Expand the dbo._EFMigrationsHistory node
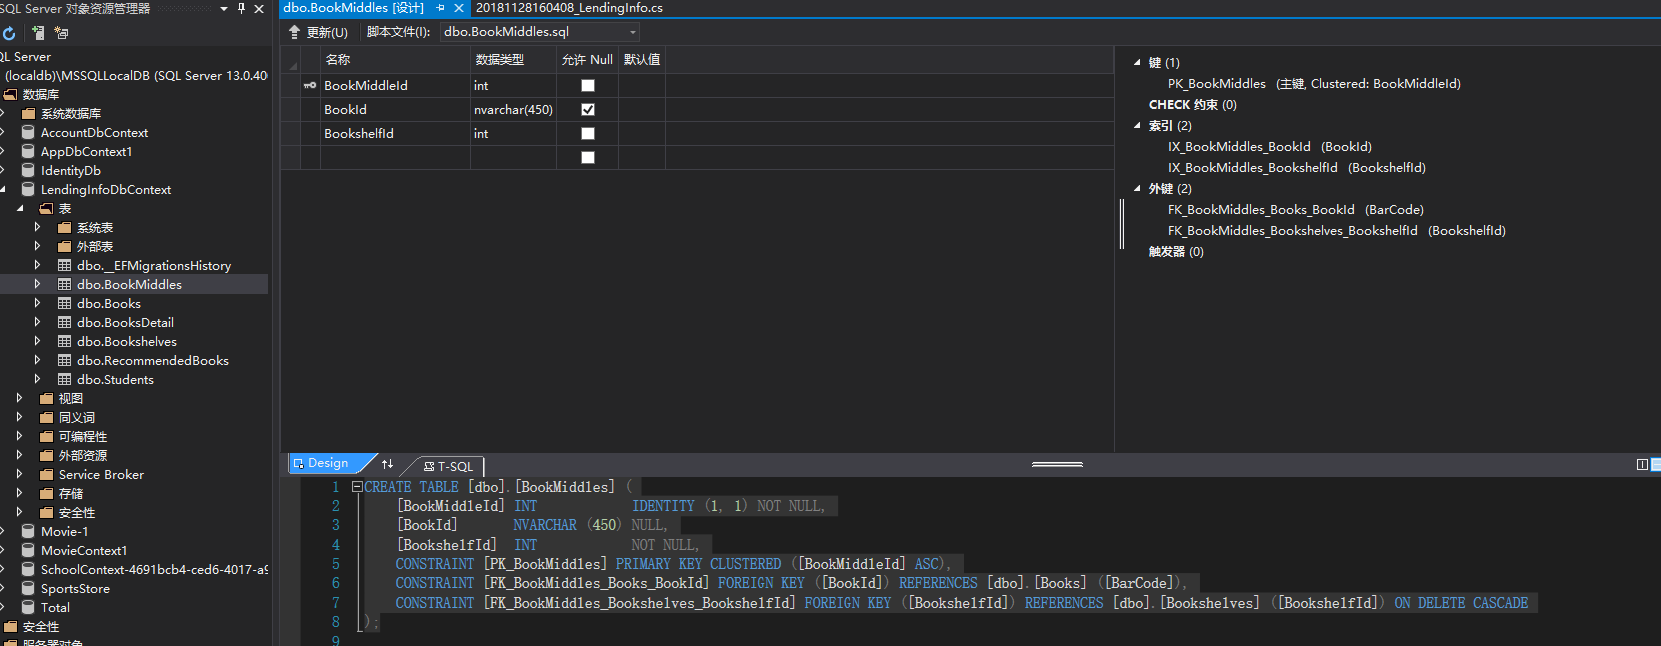 (x=38, y=265)
